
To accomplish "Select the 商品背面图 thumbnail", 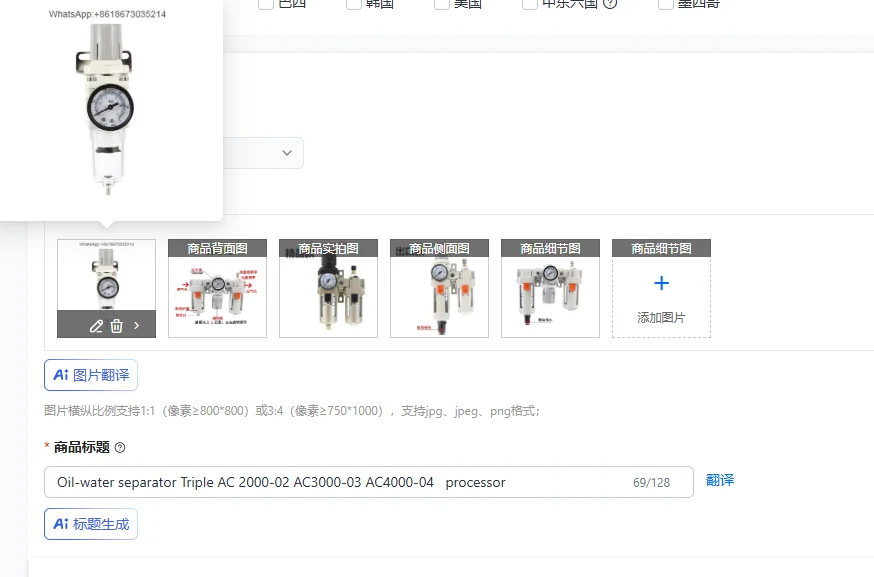I will [217, 288].
